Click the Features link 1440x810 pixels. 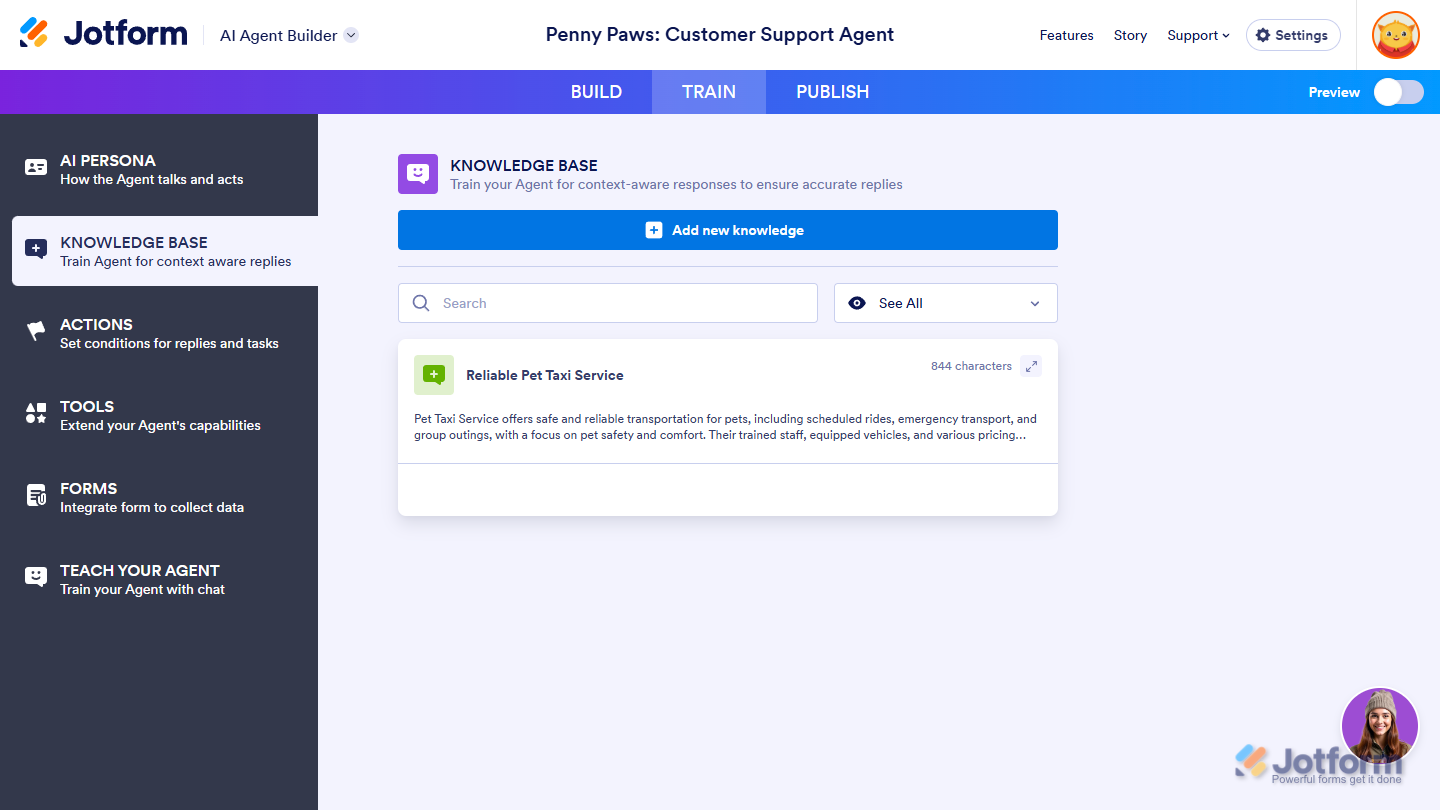point(1066,35)
